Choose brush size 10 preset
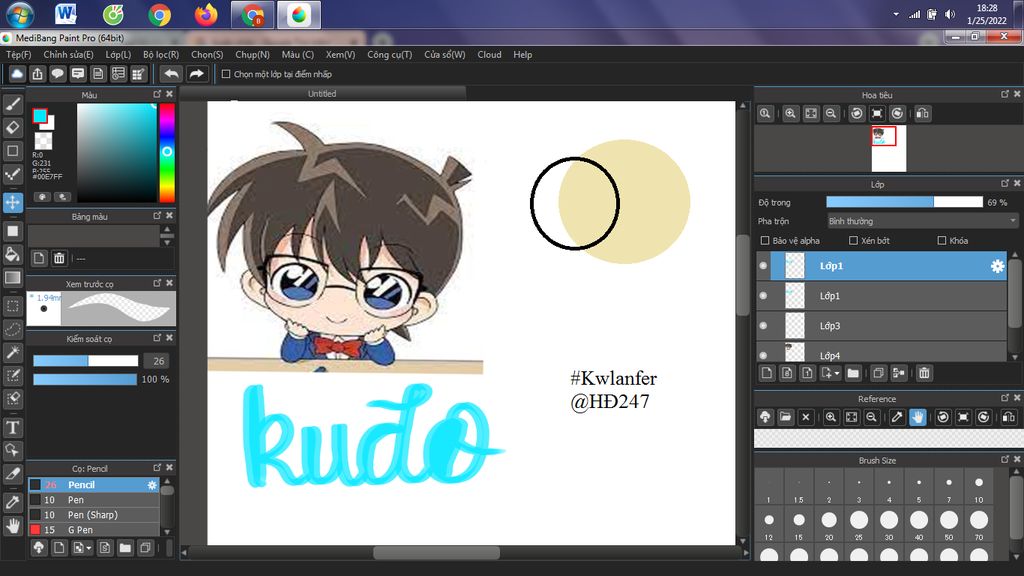 (978, 488)
